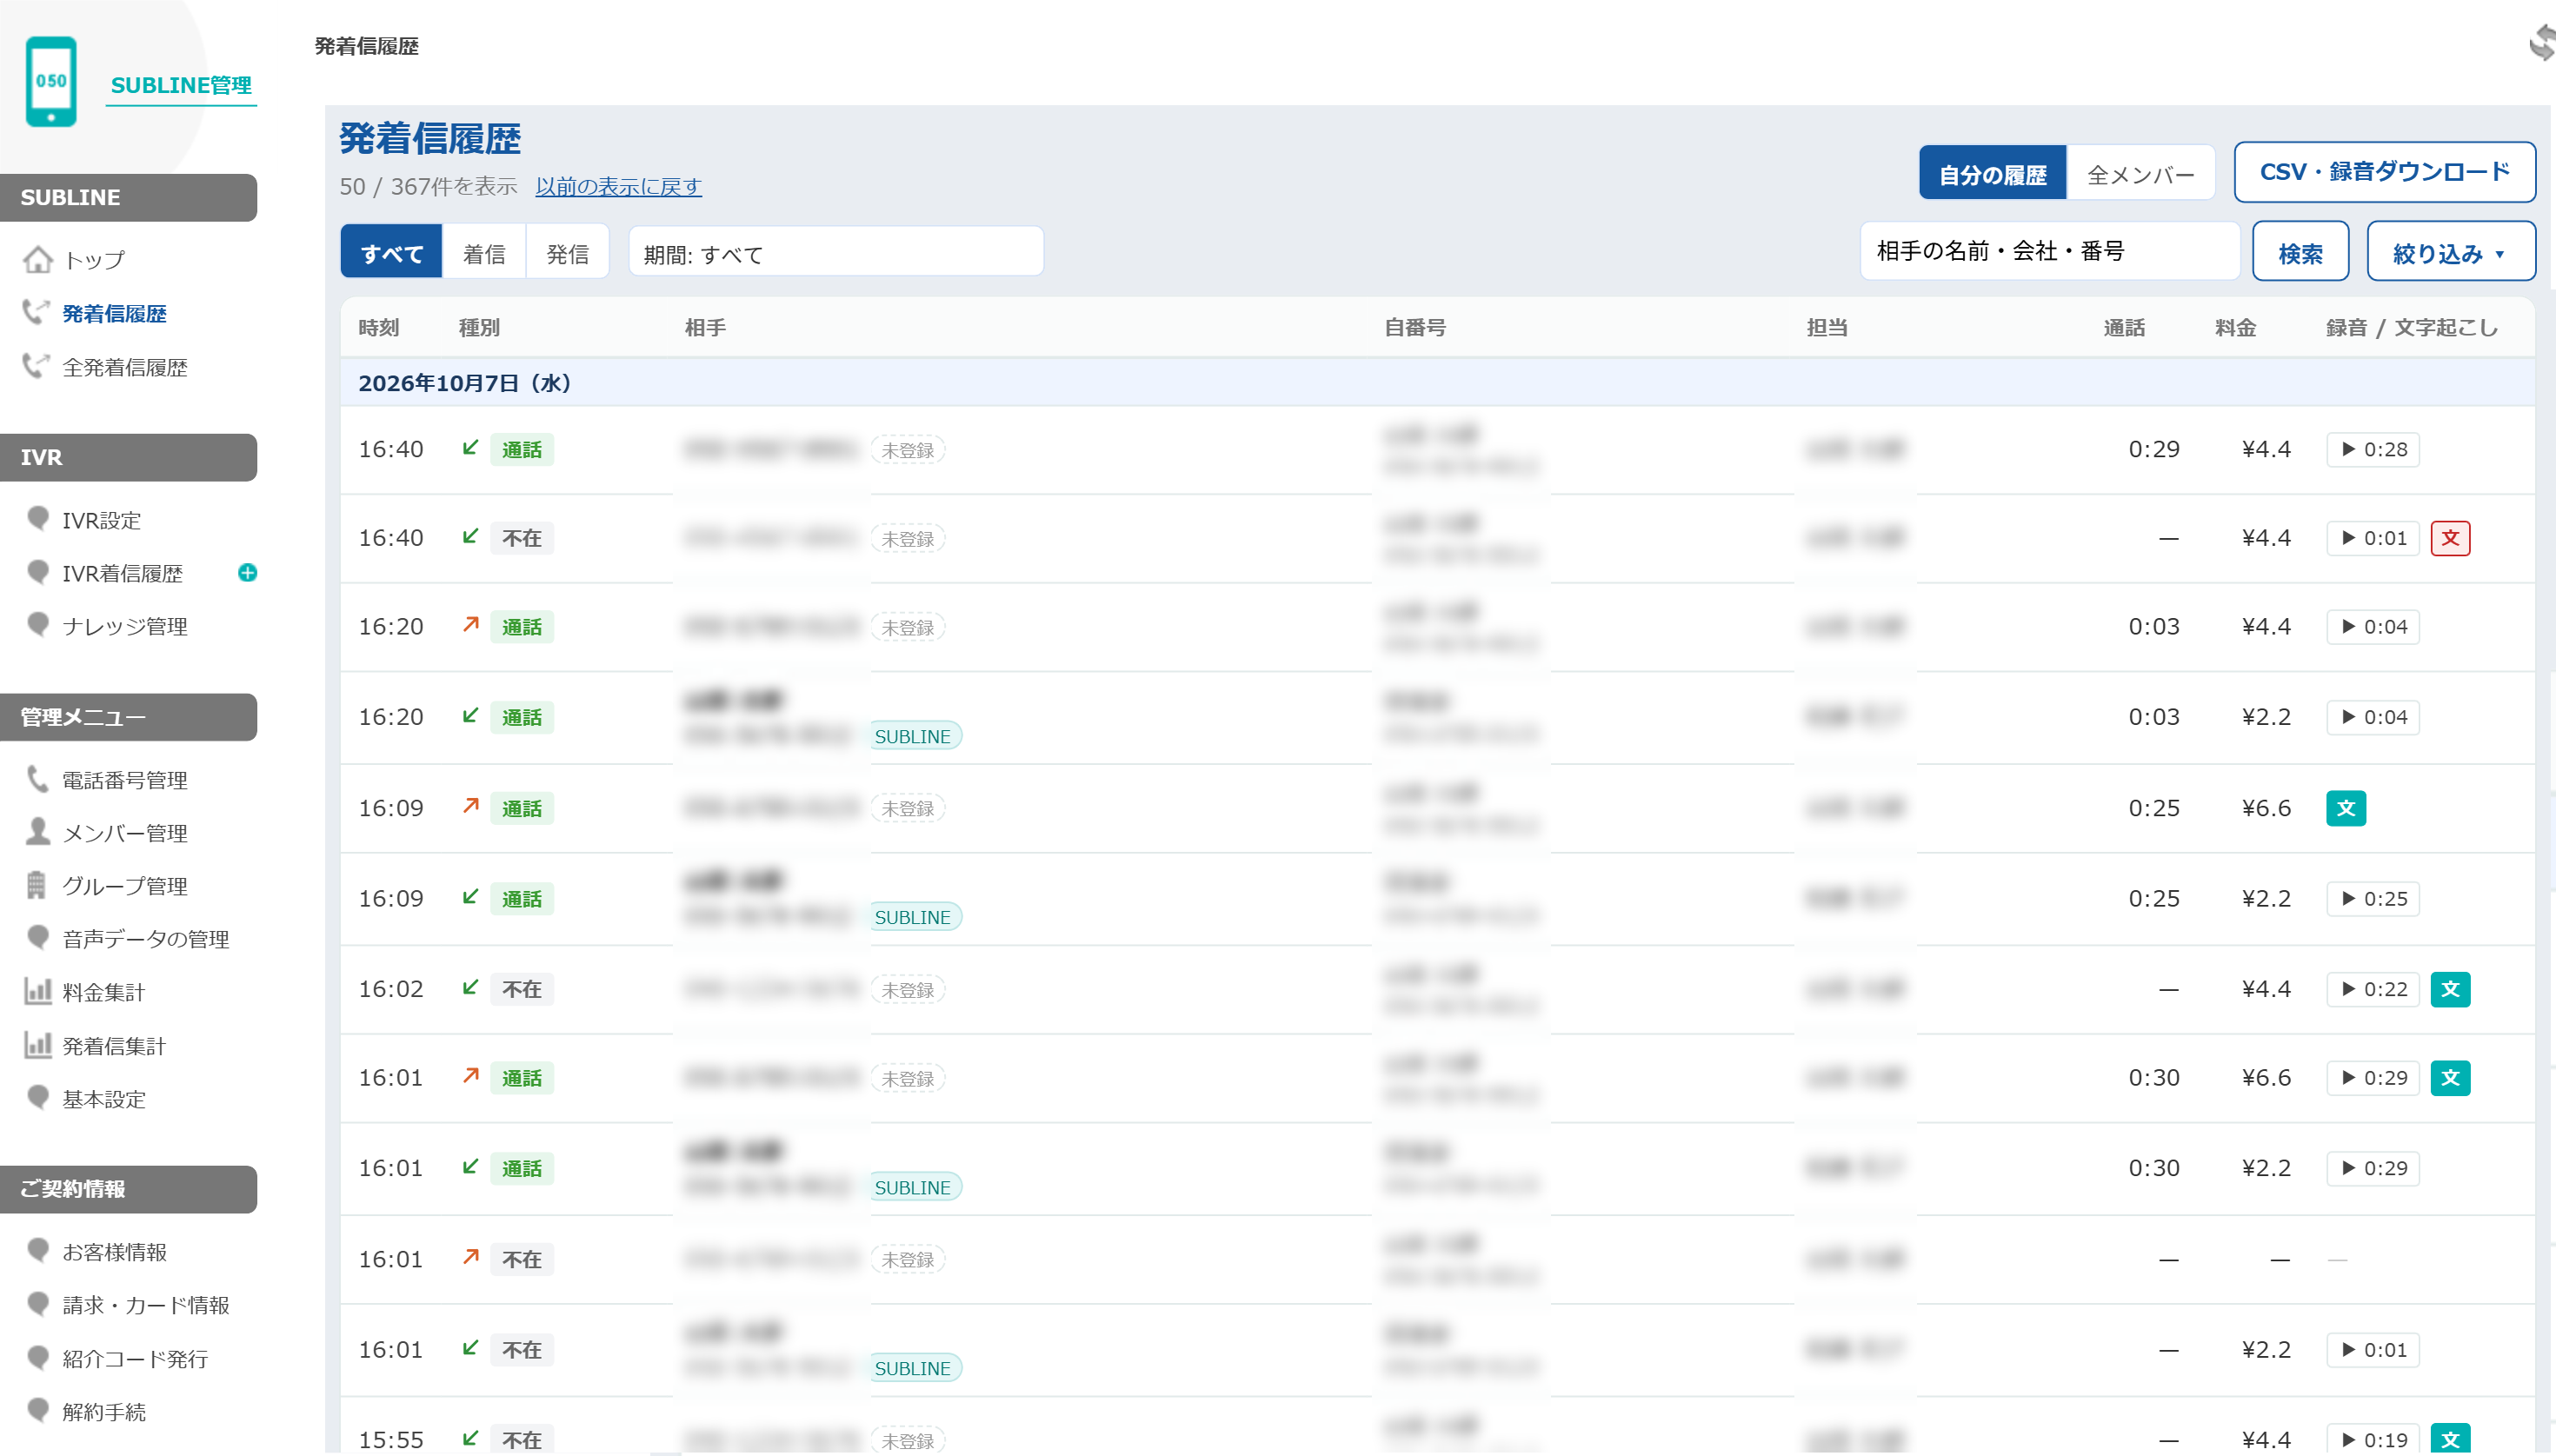Play the 0:01 recording of 16:01 ¥2.2 call

tap(2373, 1350)
